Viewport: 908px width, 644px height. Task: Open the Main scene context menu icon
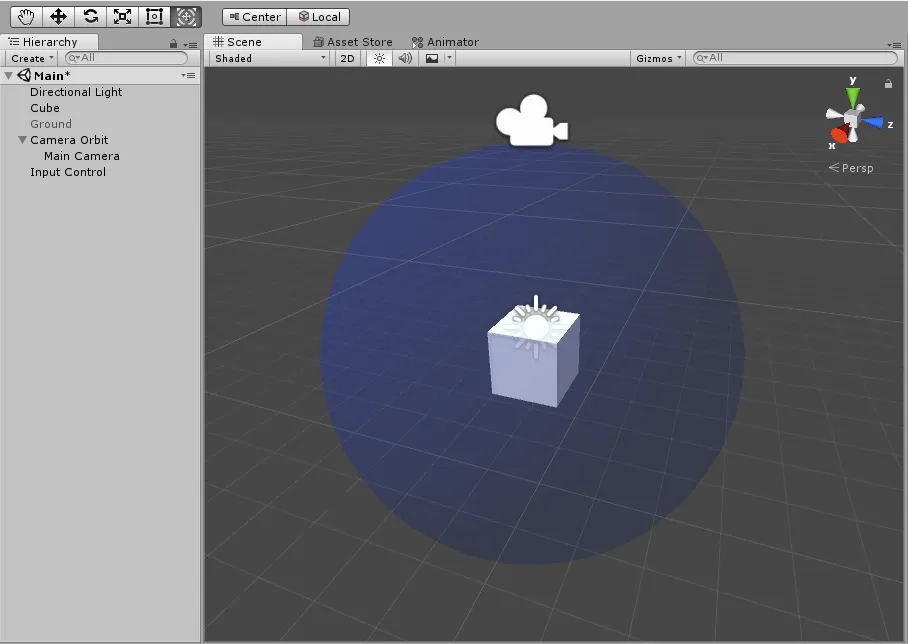click(x=188, y=75)
